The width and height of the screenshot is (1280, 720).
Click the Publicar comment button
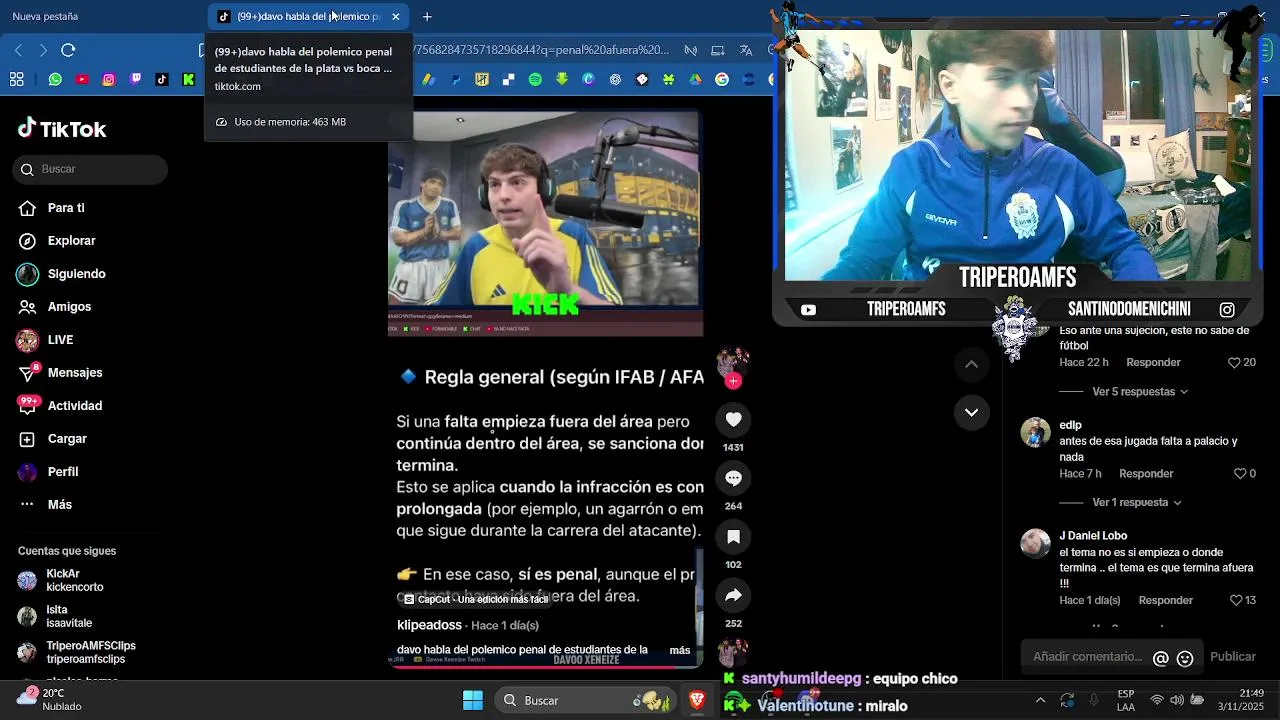[x=1233, y=657]
